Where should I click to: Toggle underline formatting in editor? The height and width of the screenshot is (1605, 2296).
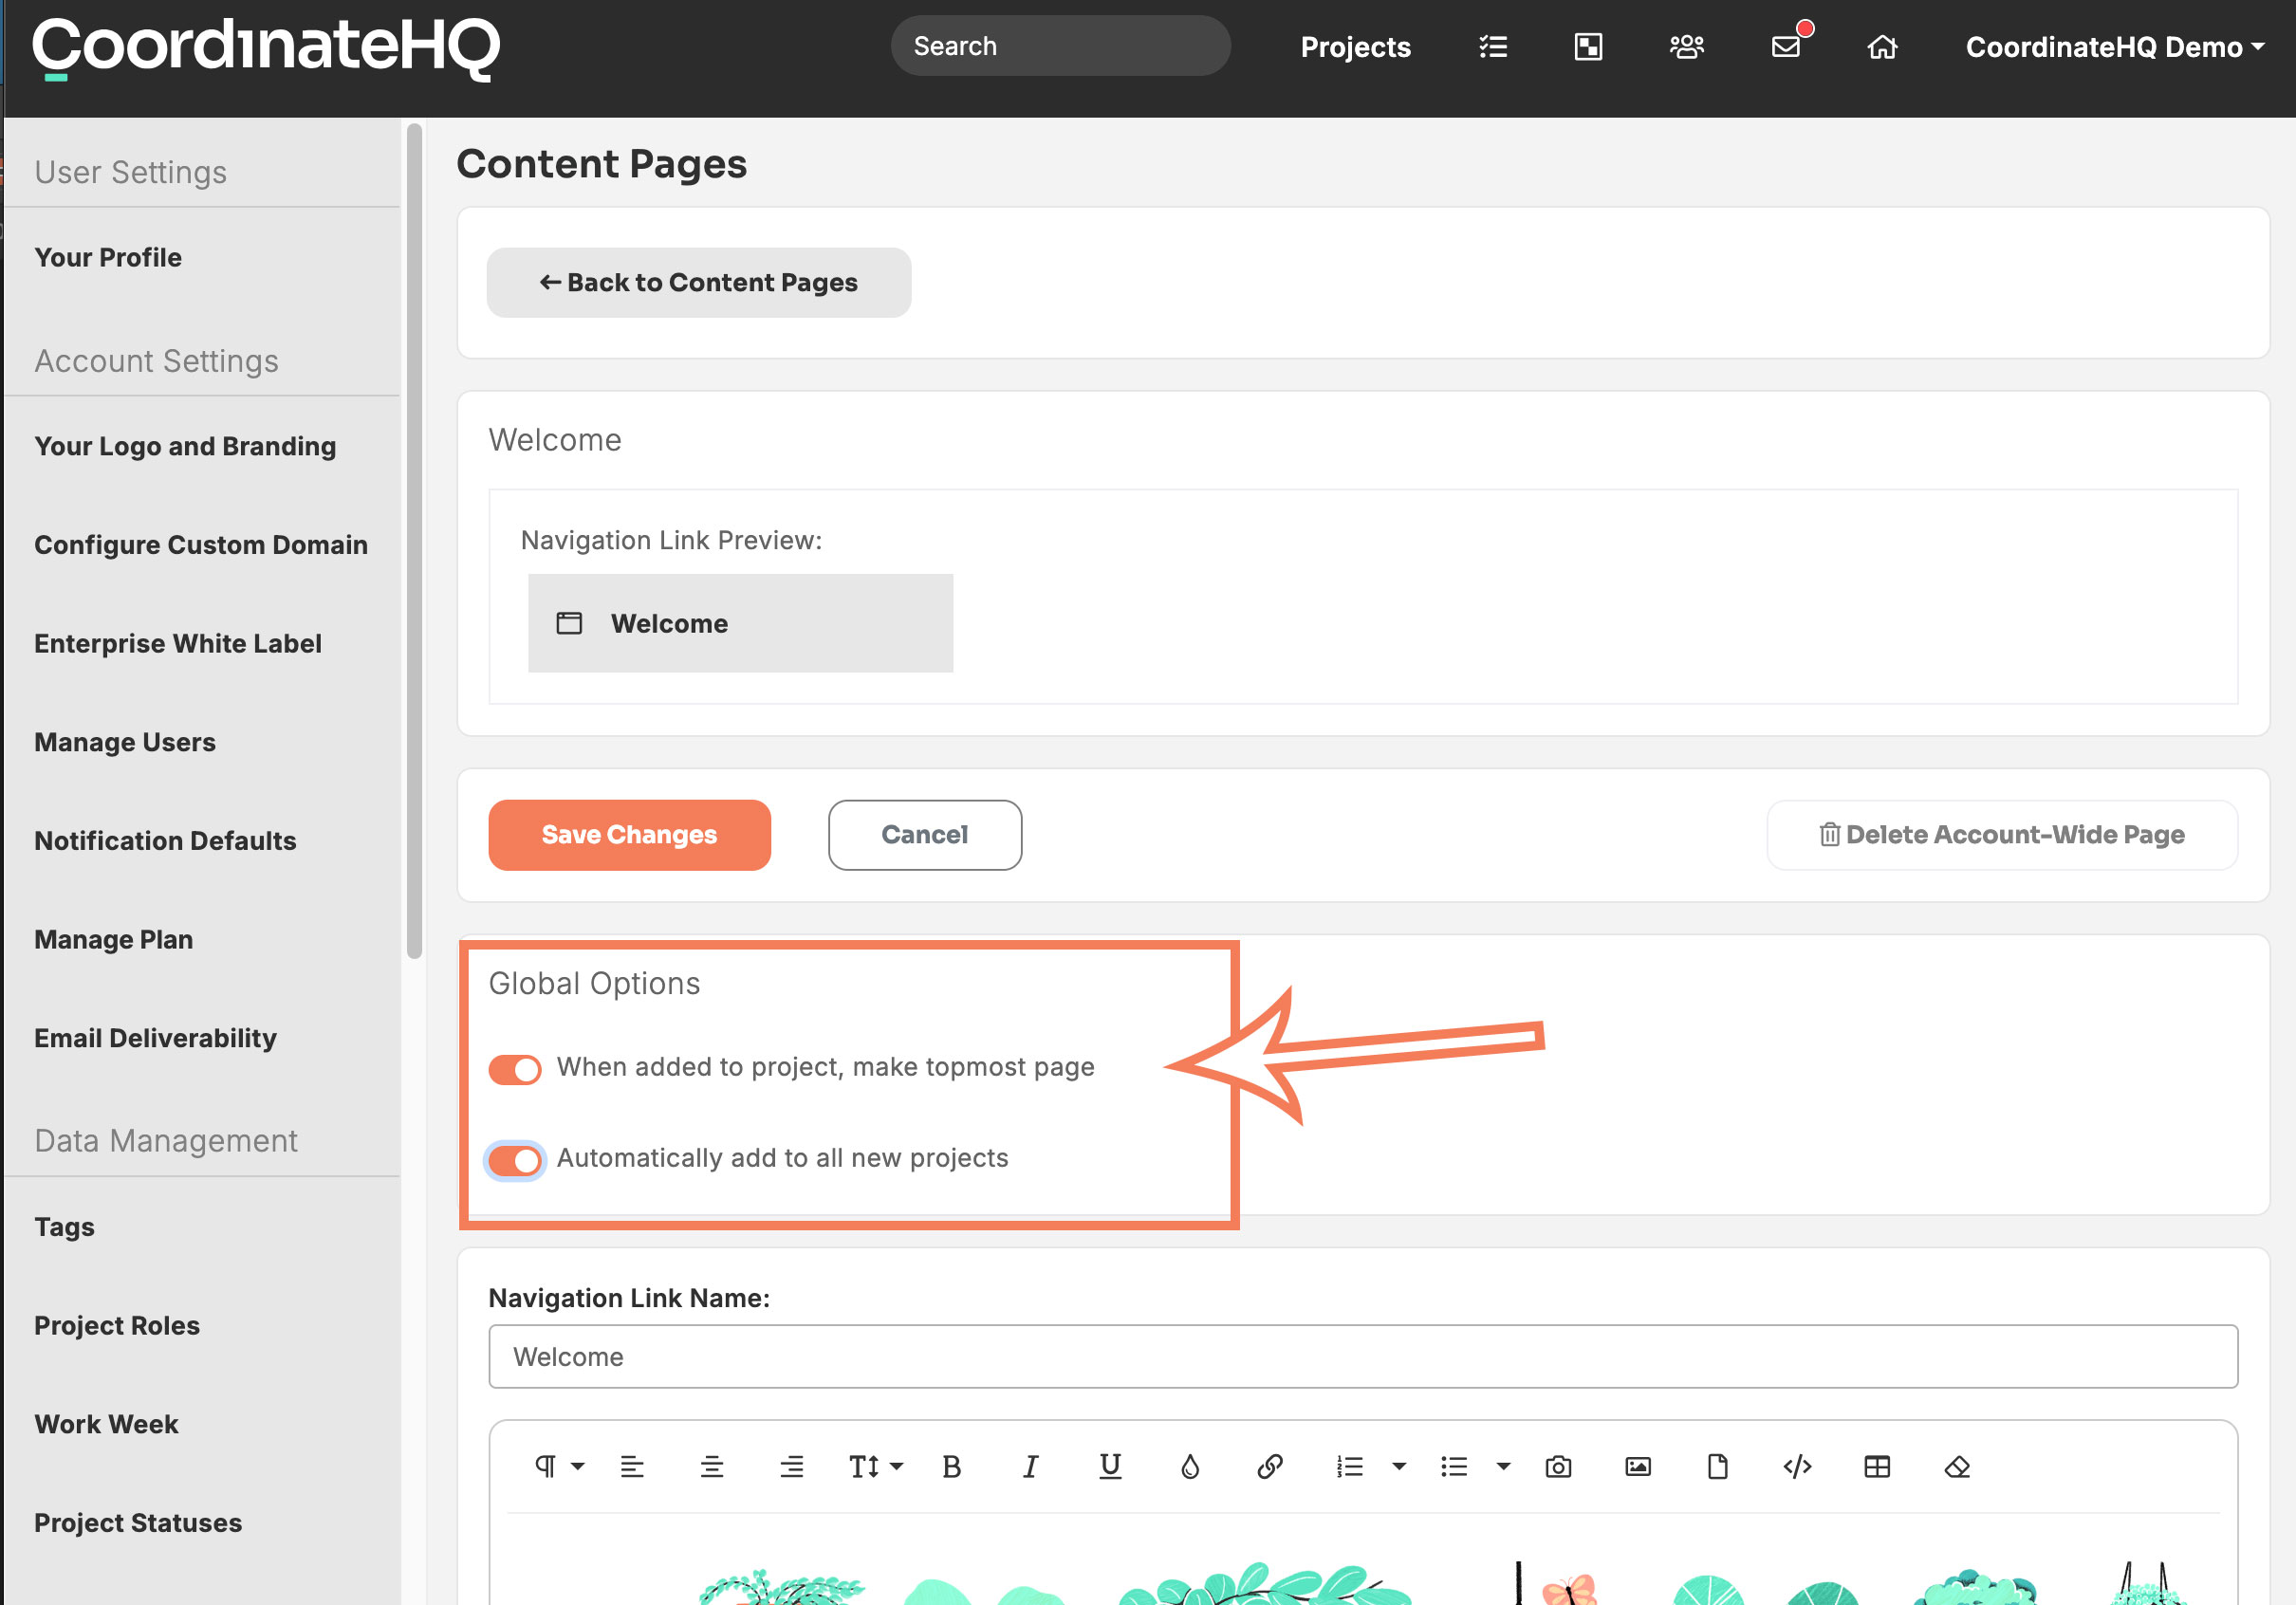[1110, 1466]
